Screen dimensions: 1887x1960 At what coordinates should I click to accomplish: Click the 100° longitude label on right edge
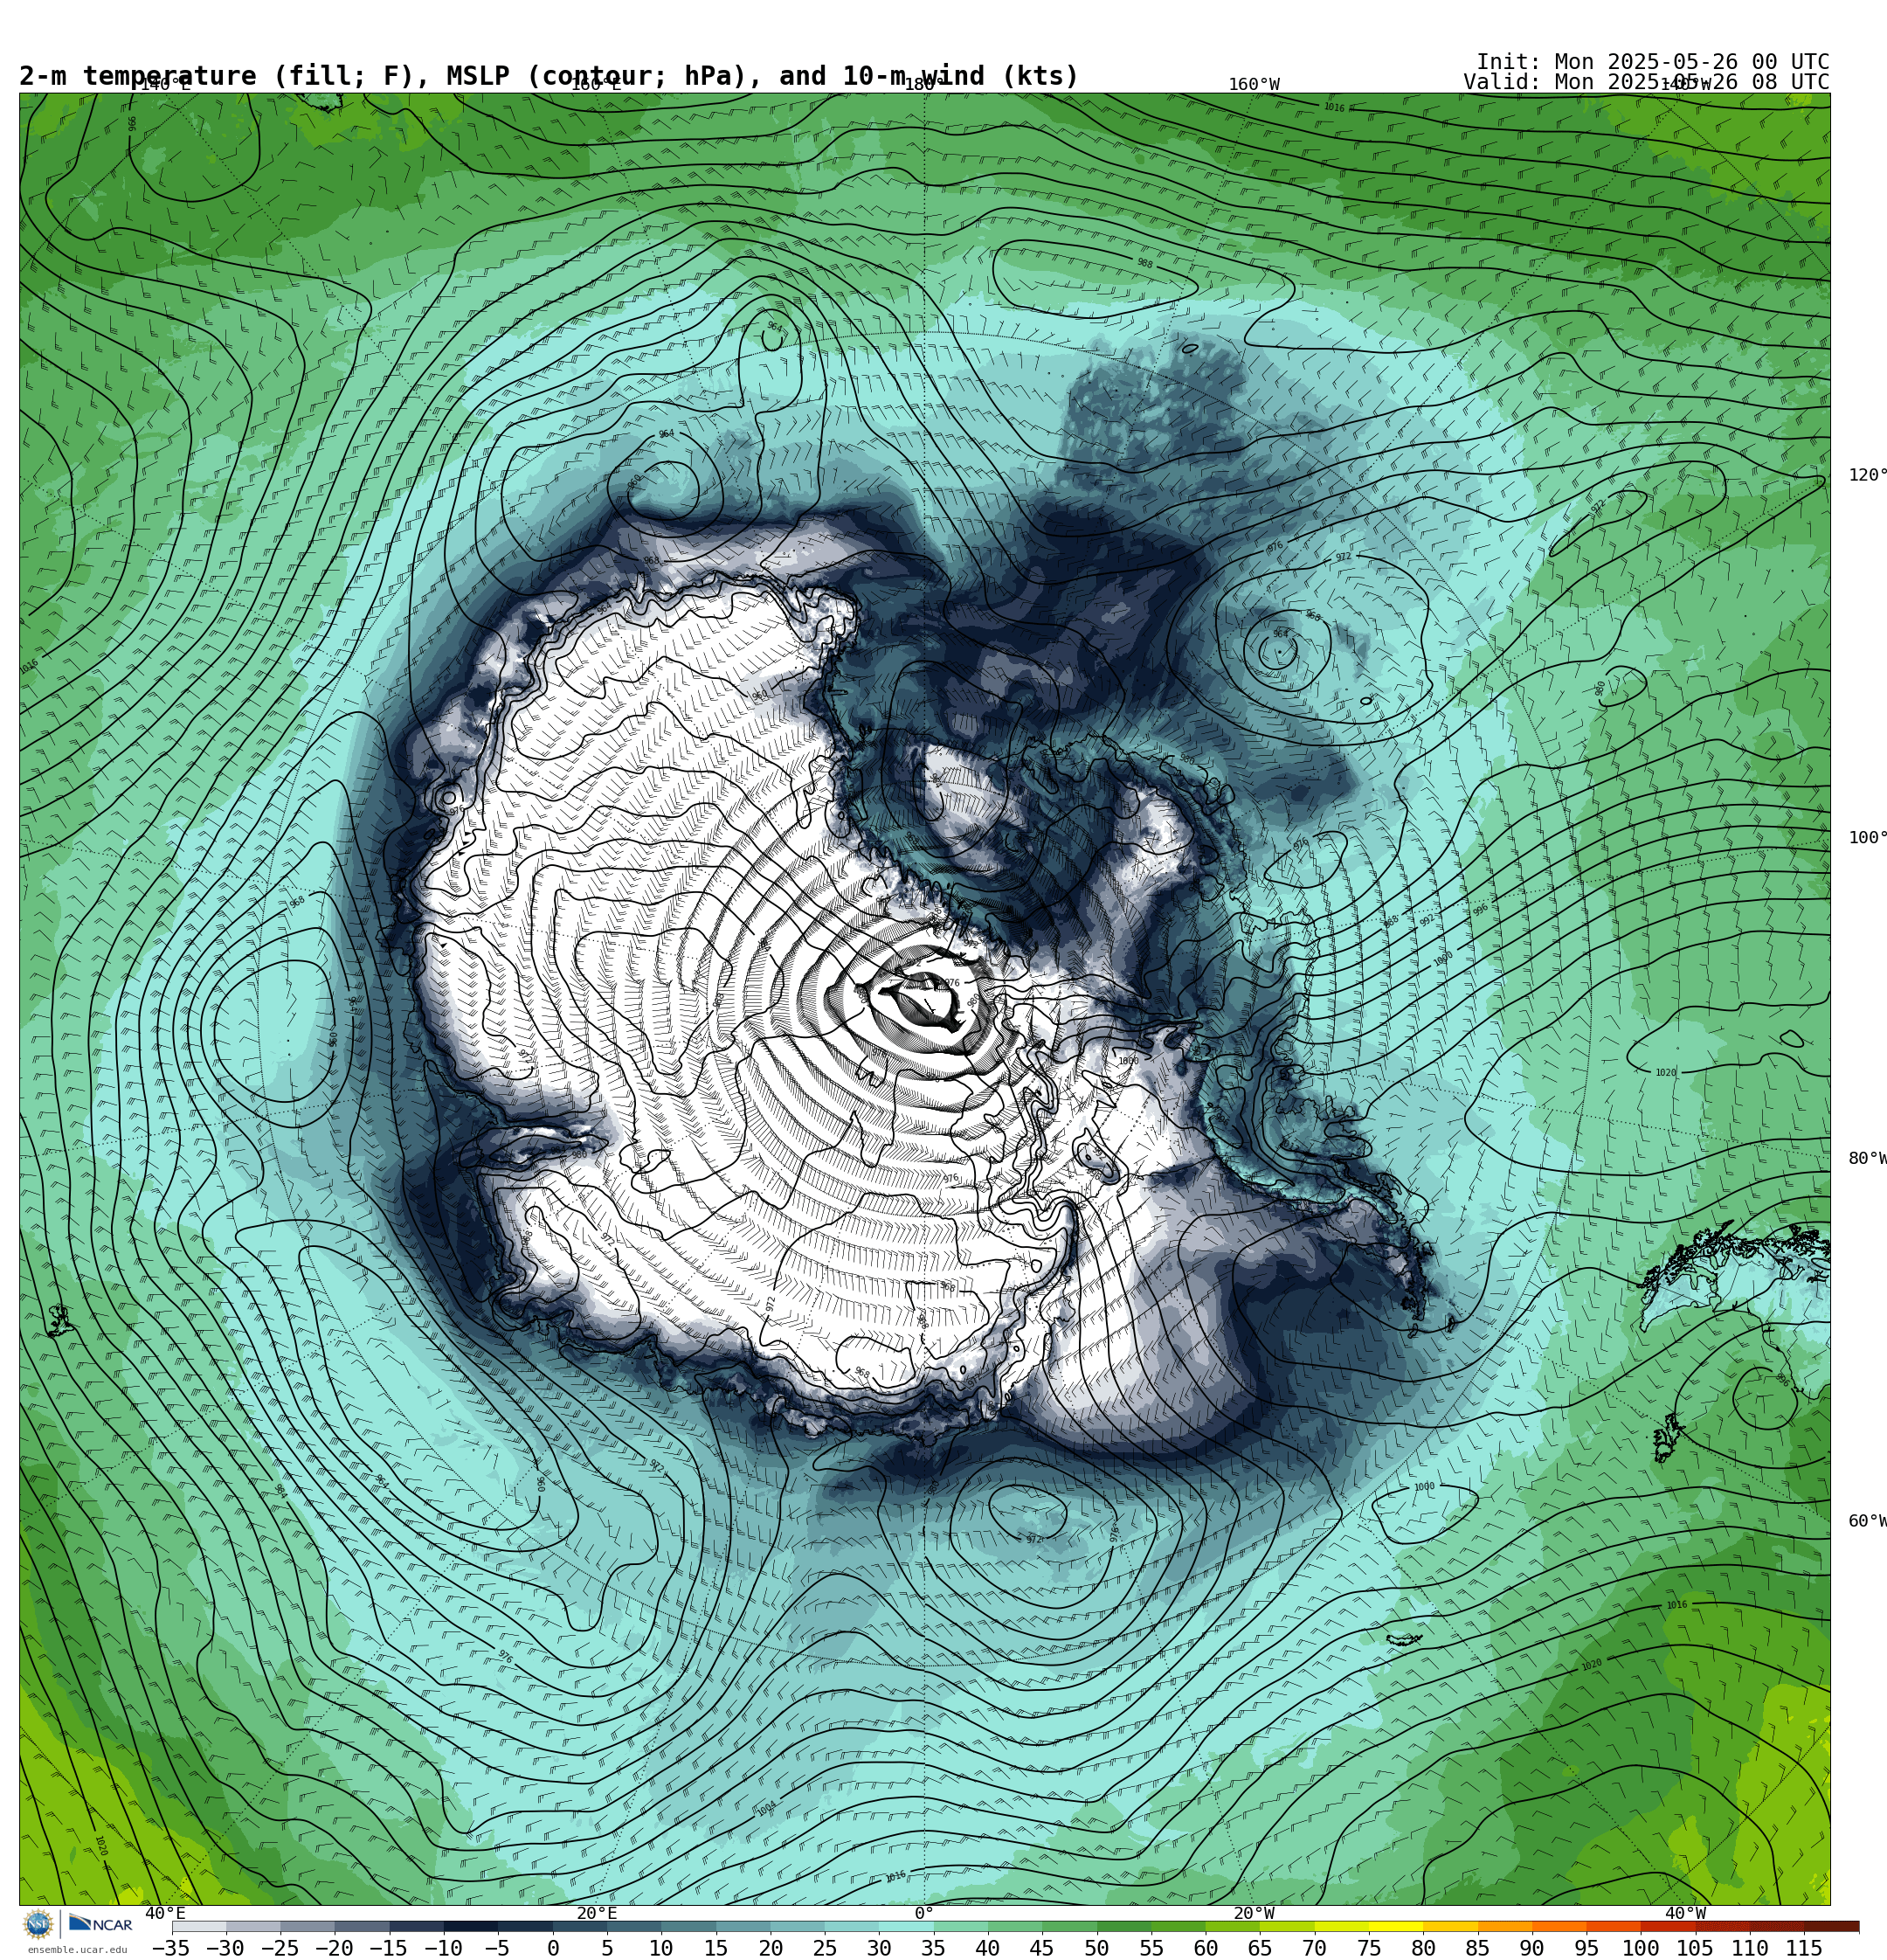pyautogui.click(x=1867, y=838)
